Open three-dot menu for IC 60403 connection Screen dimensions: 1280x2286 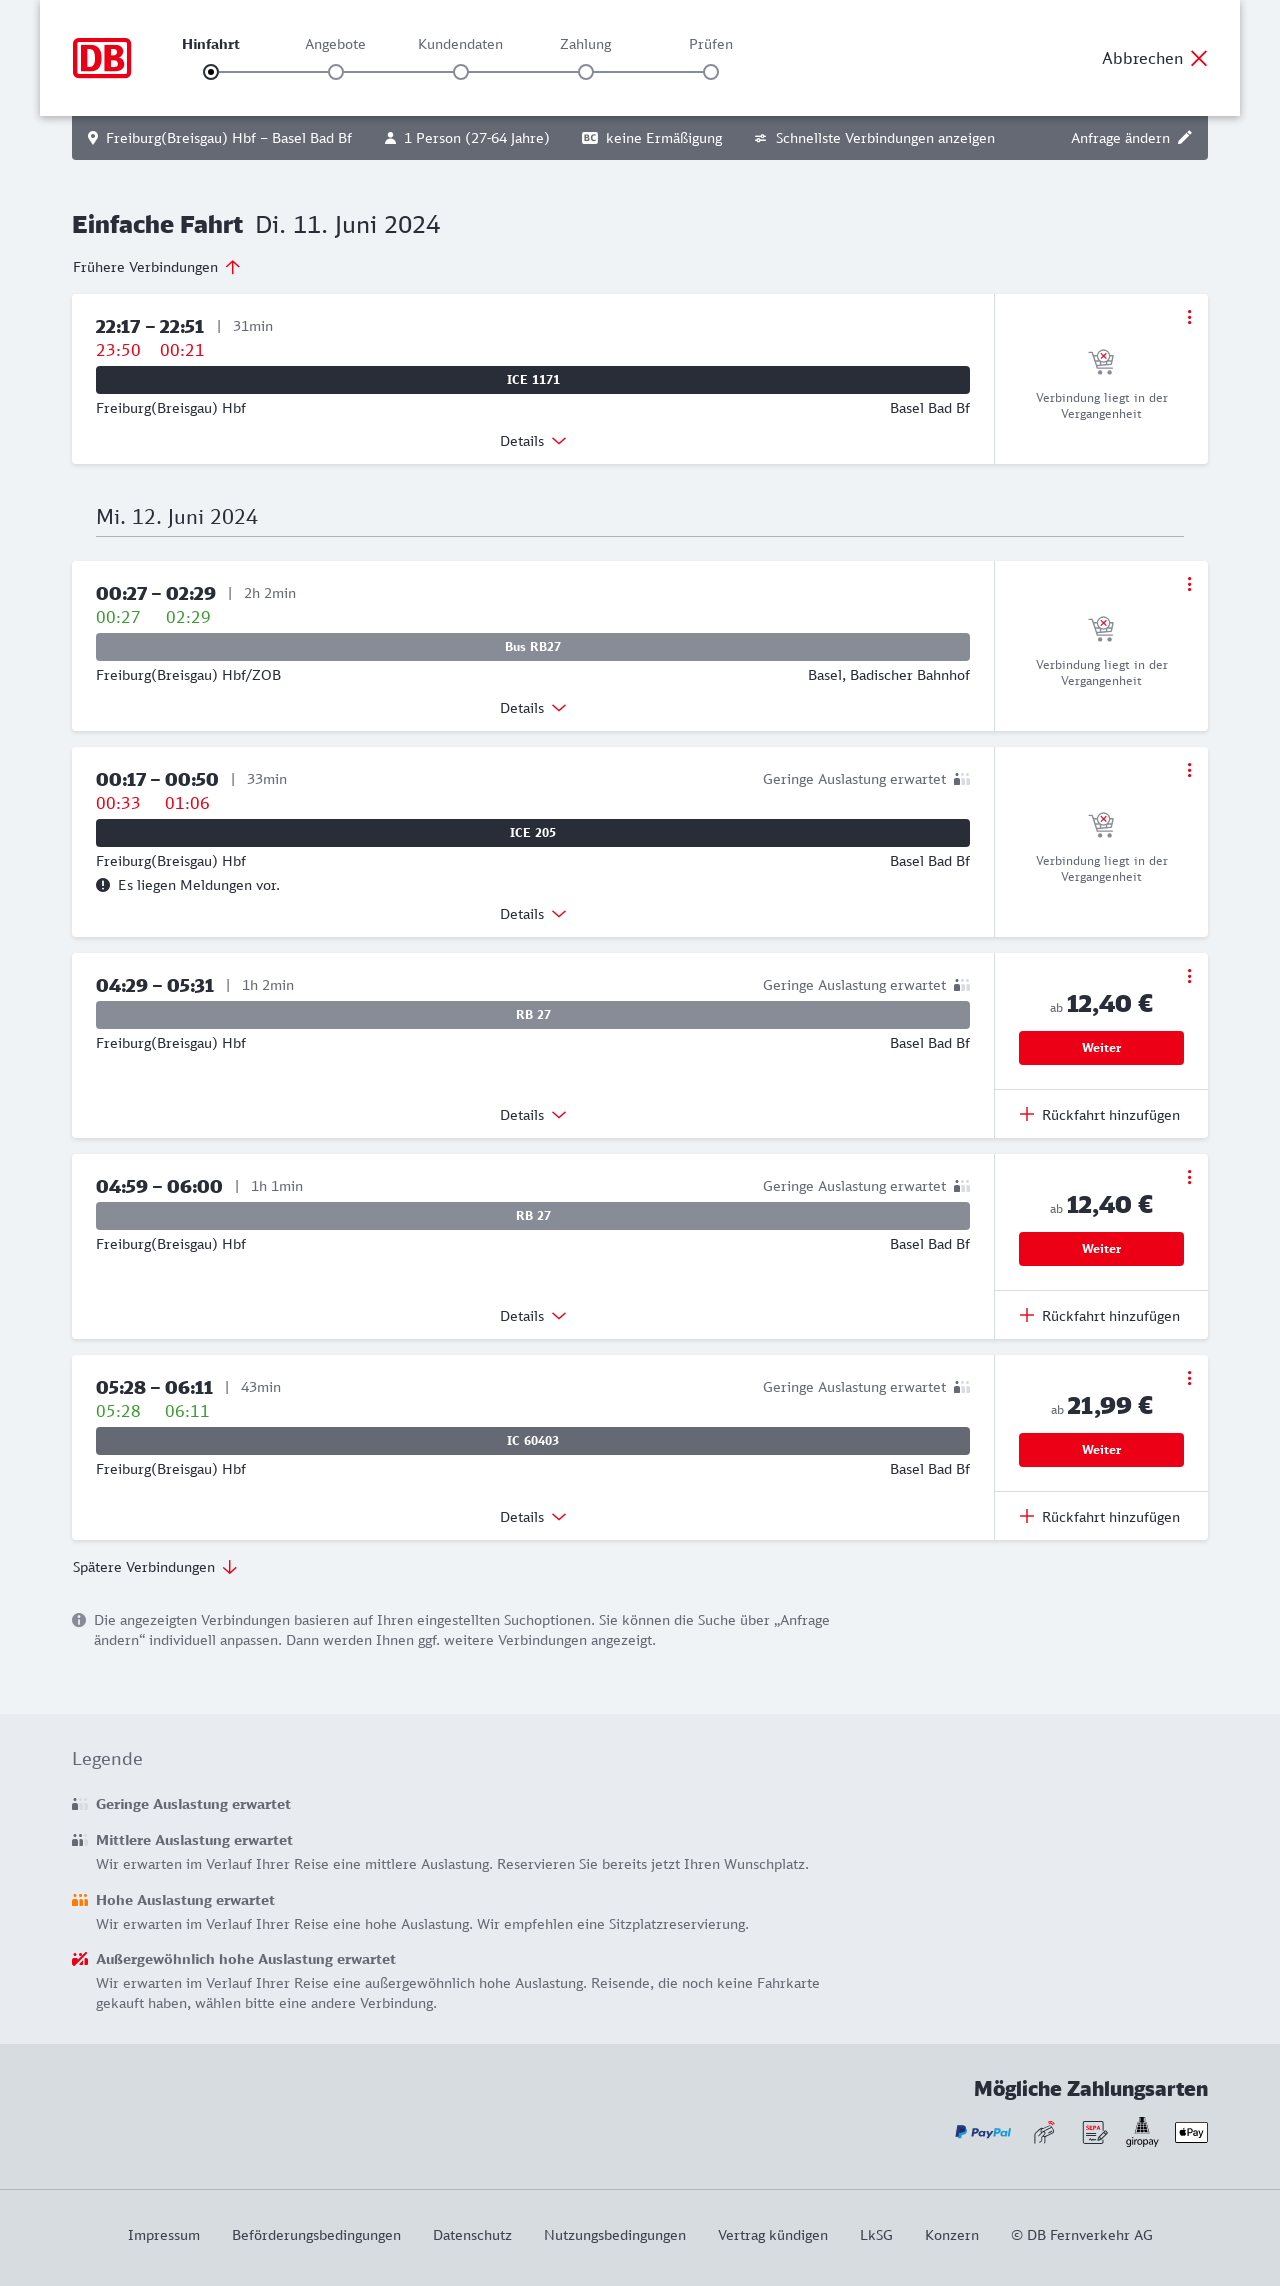pyautogui.click(x=1189, y=1378)
